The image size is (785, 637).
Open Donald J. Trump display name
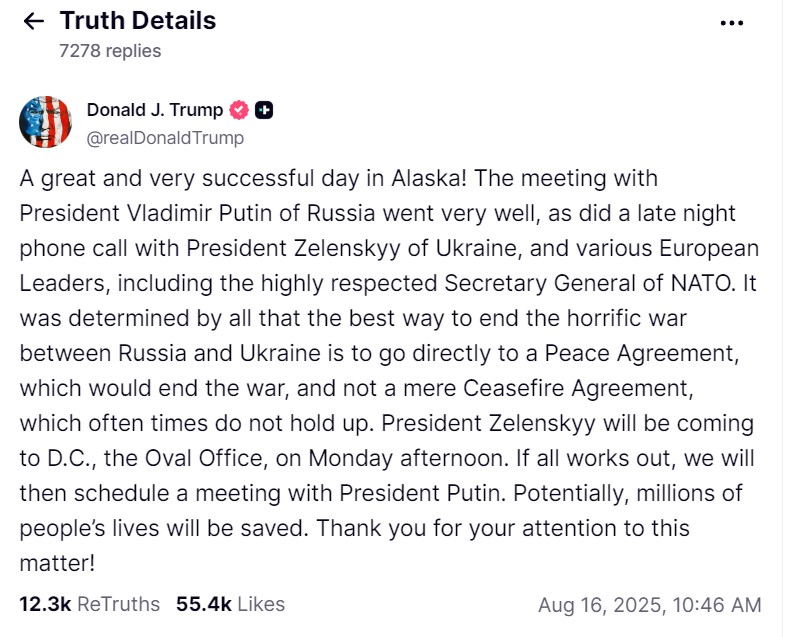(x=155, y=110)
